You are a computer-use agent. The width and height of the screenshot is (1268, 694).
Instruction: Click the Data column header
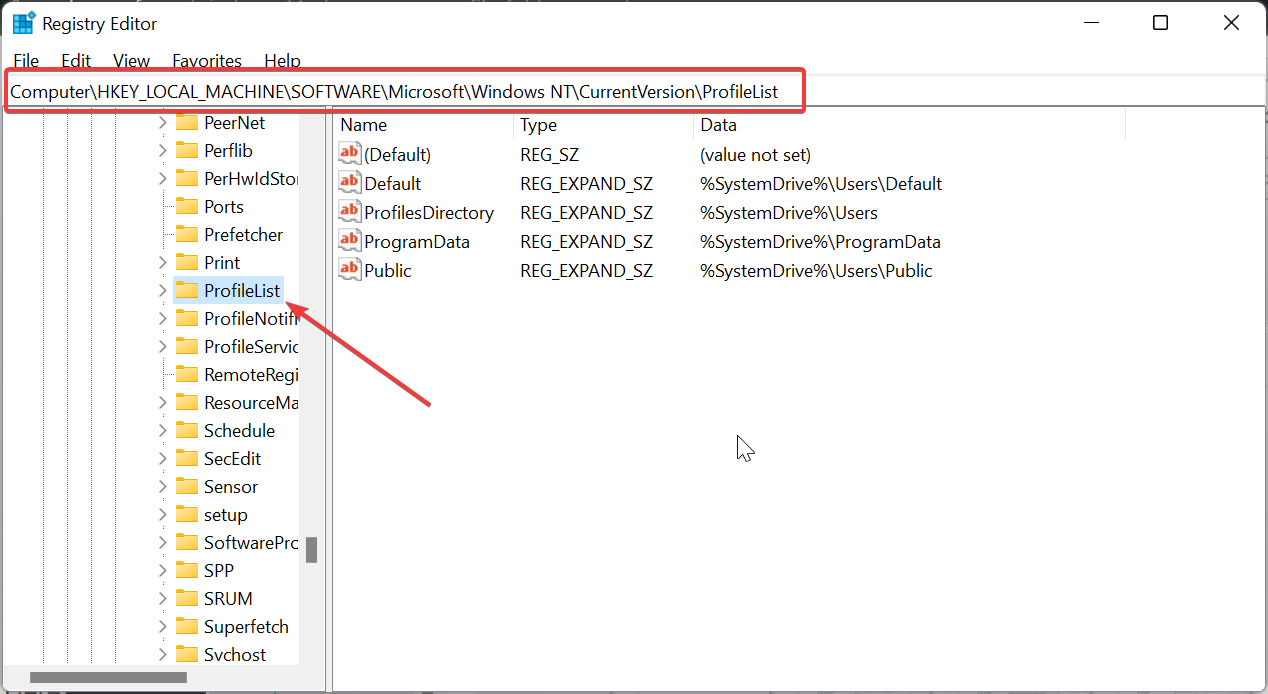(909, 125)
